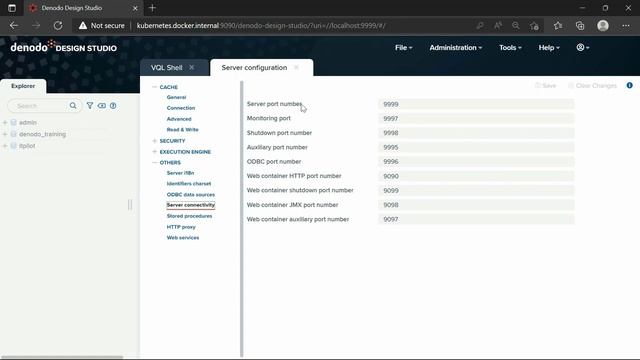The image size is (640, 360).
Task: Expand the SECURITY section
Action: coord(154,141)
